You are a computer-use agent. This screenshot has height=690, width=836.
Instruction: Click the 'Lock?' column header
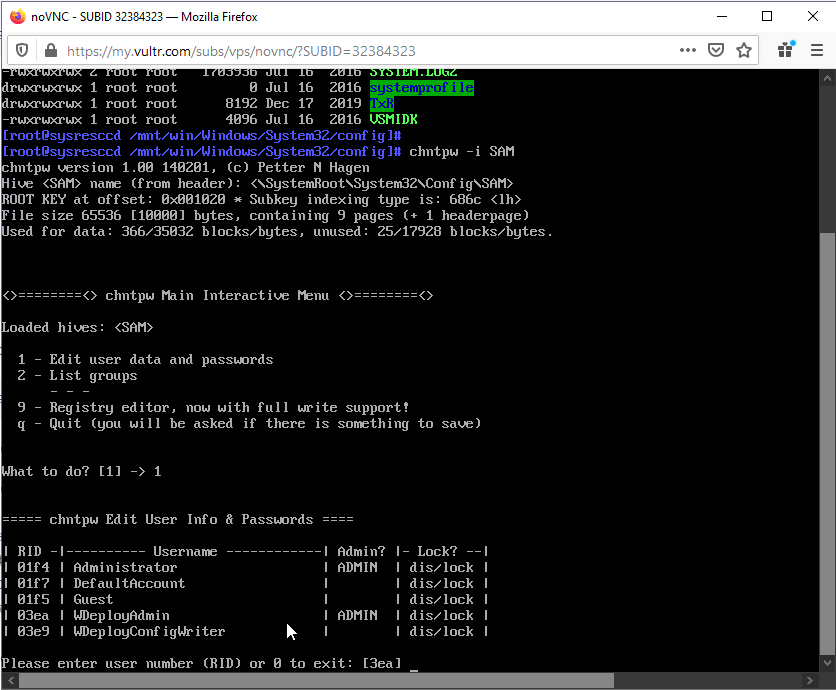point(437,551)
